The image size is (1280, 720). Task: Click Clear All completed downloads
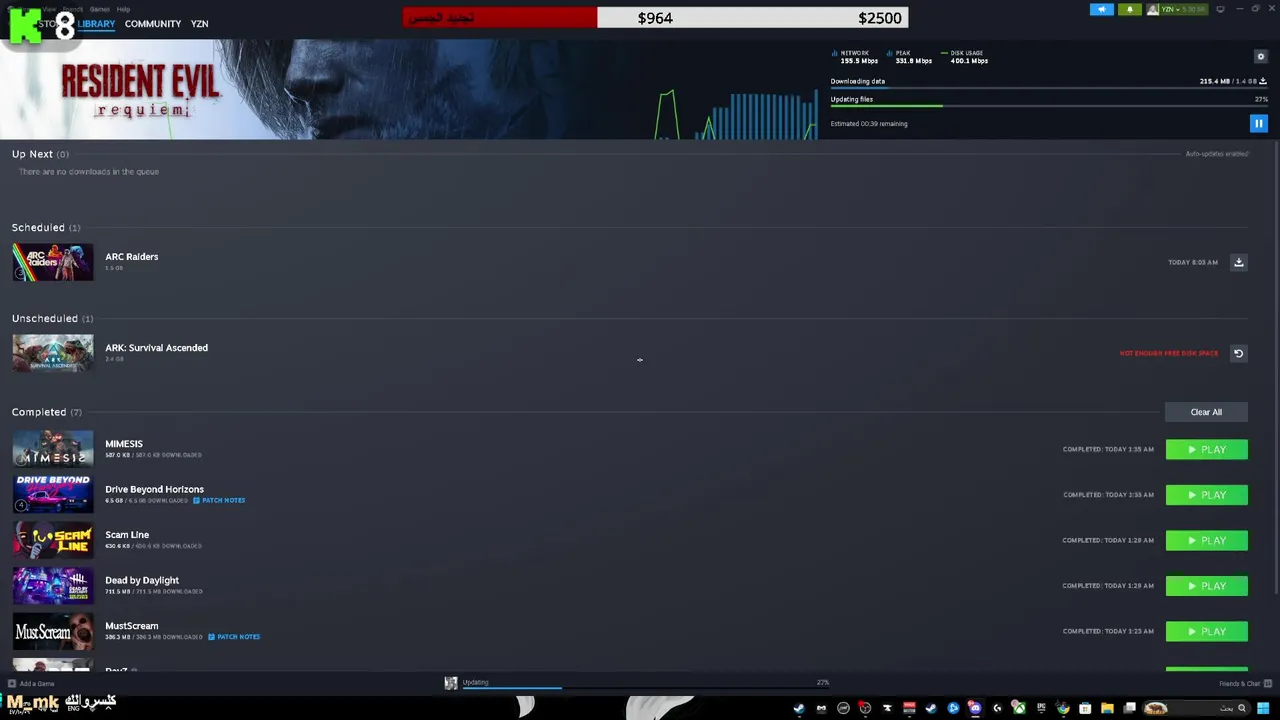(1206, 412)
